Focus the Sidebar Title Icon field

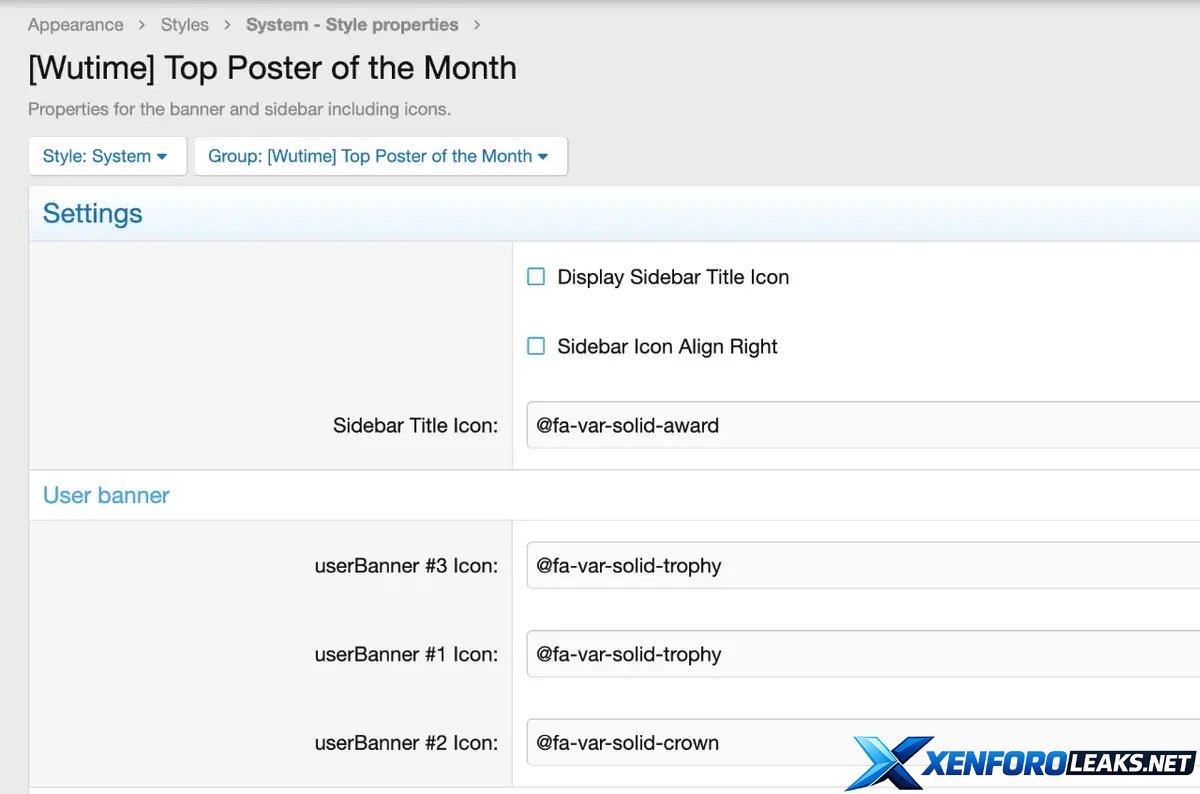[x=860, y=425]
